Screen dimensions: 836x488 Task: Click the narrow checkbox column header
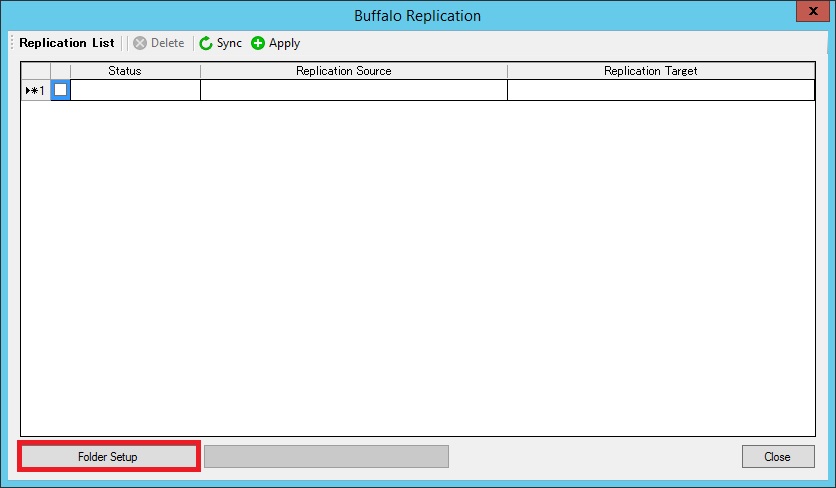click(60, 71)
